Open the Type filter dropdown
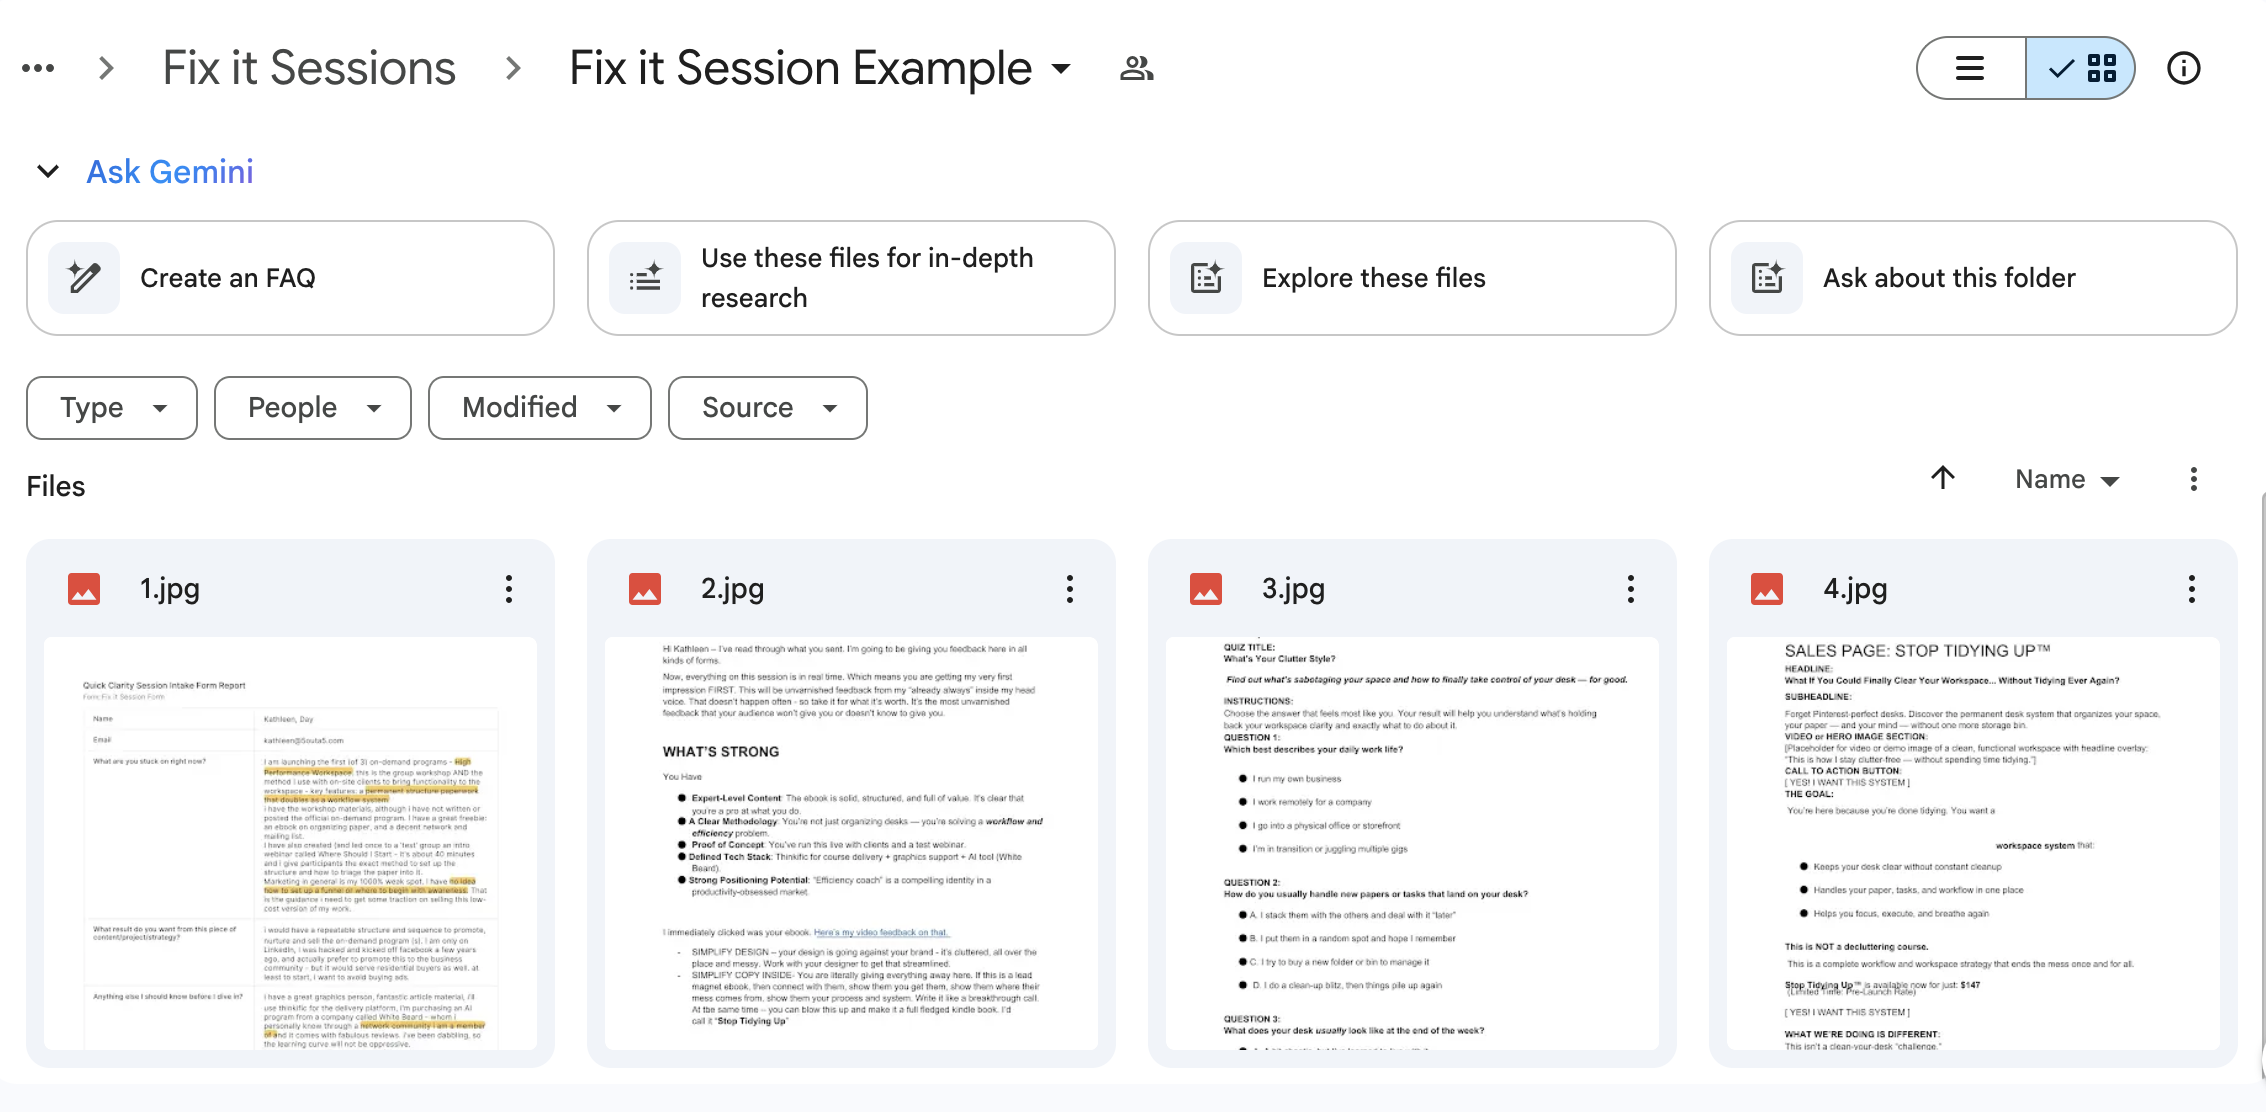2266x1112 pixels. [112, 408]
